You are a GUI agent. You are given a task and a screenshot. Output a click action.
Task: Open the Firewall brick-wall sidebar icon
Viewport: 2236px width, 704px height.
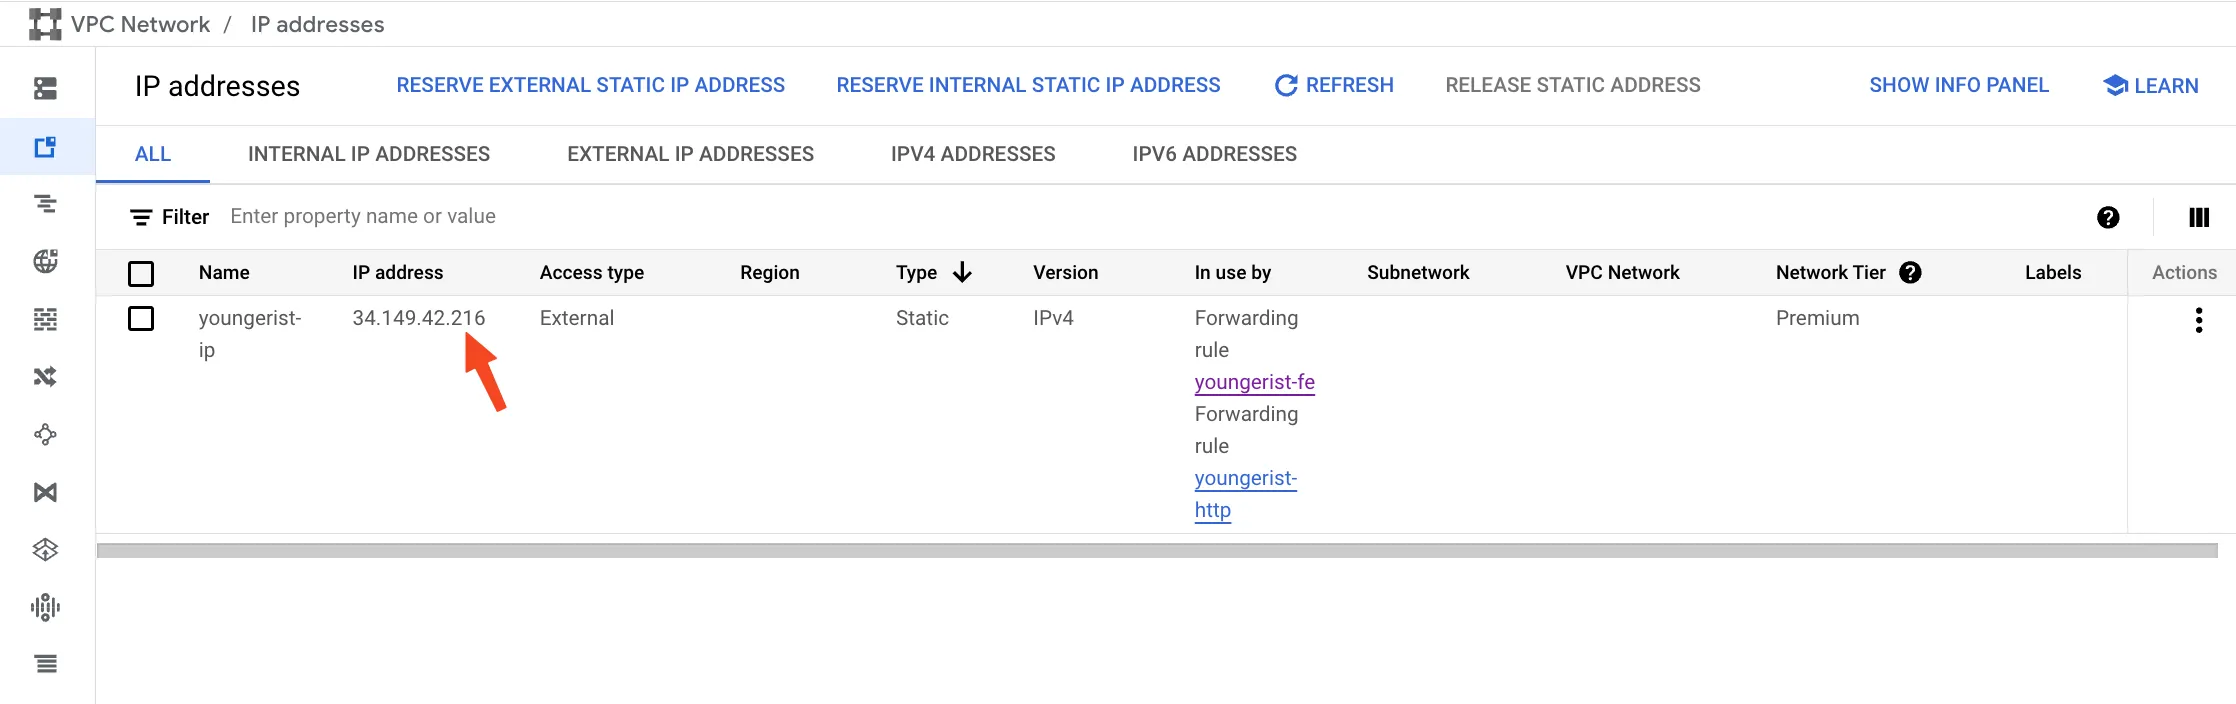pyautogui.click(x=45, y=318)
